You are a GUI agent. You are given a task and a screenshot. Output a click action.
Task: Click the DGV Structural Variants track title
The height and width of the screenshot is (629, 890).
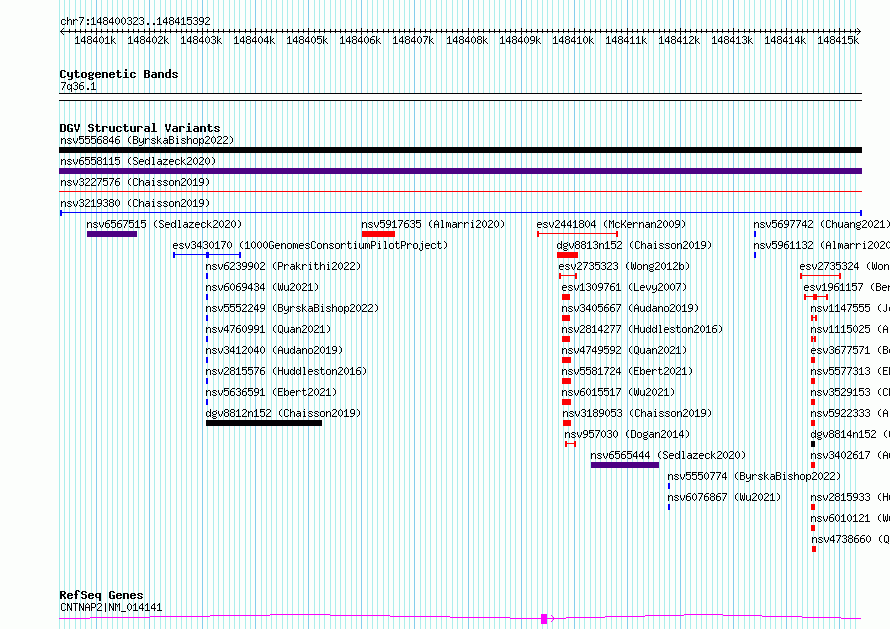click(x=140, y=128)
